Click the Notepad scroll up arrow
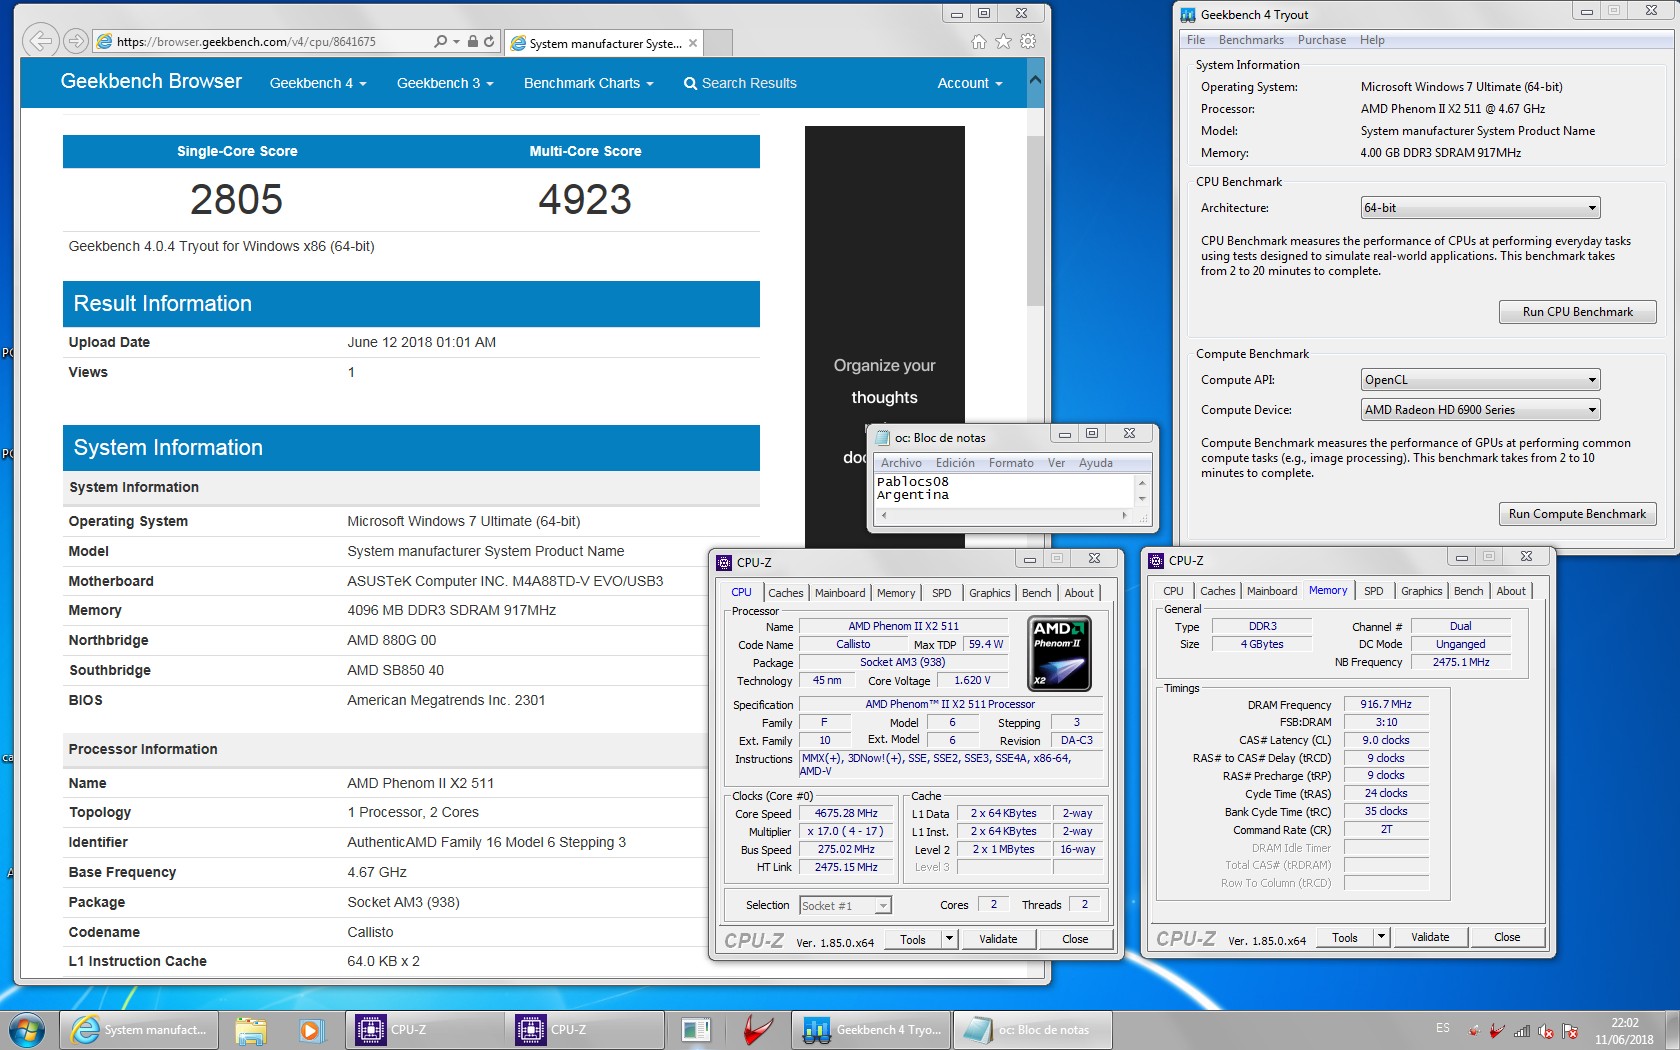Viewport: 1680px width, 1050px height. point(1142,483)
